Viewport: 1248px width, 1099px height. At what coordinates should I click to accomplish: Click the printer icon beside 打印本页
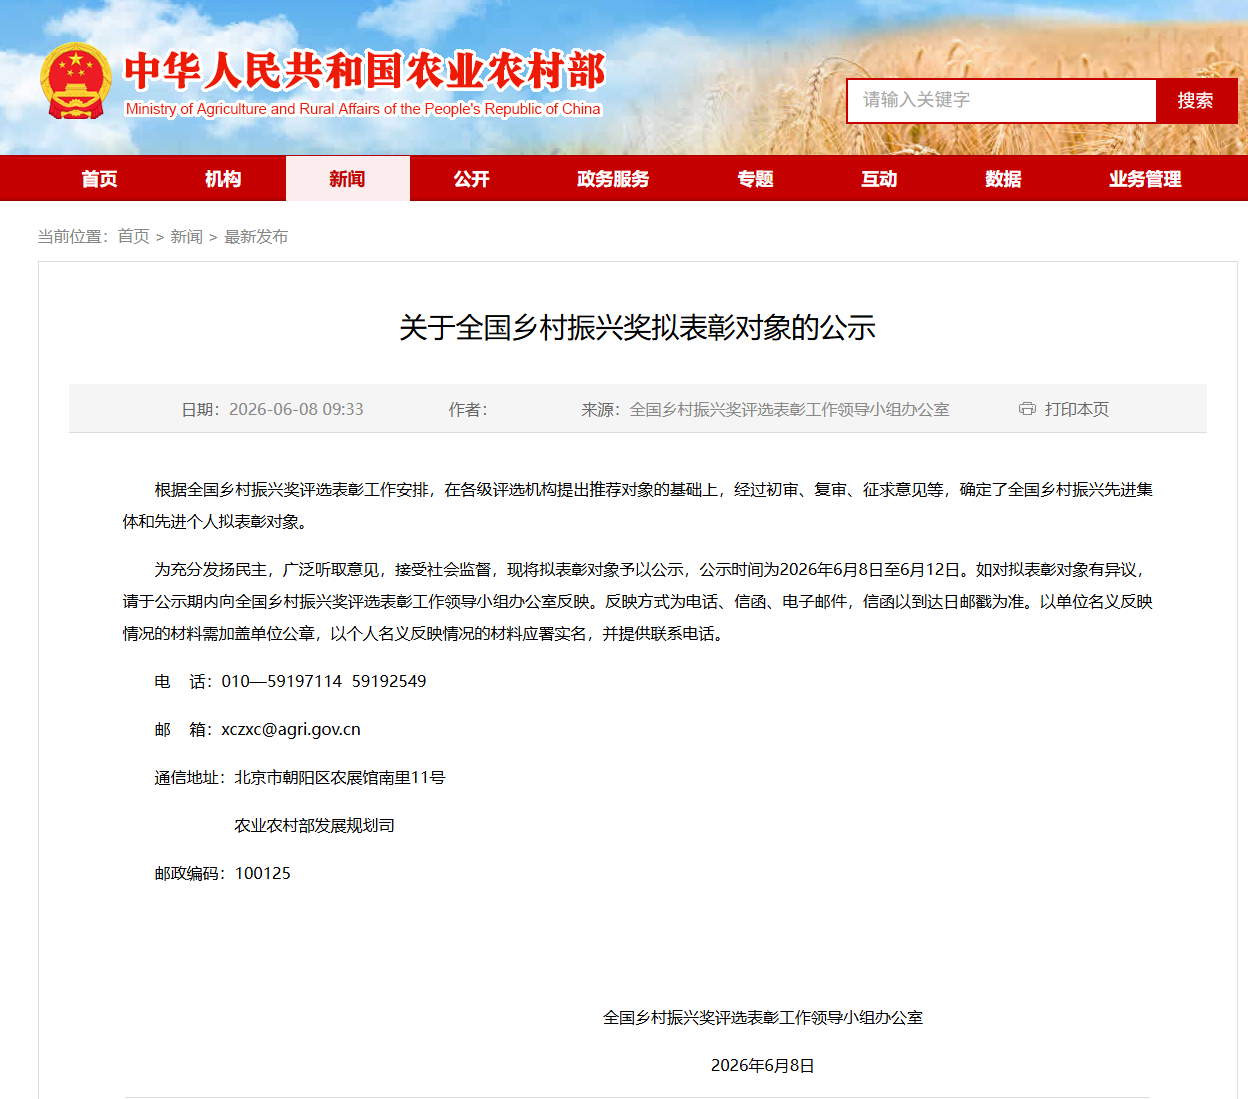[1027, 408]
